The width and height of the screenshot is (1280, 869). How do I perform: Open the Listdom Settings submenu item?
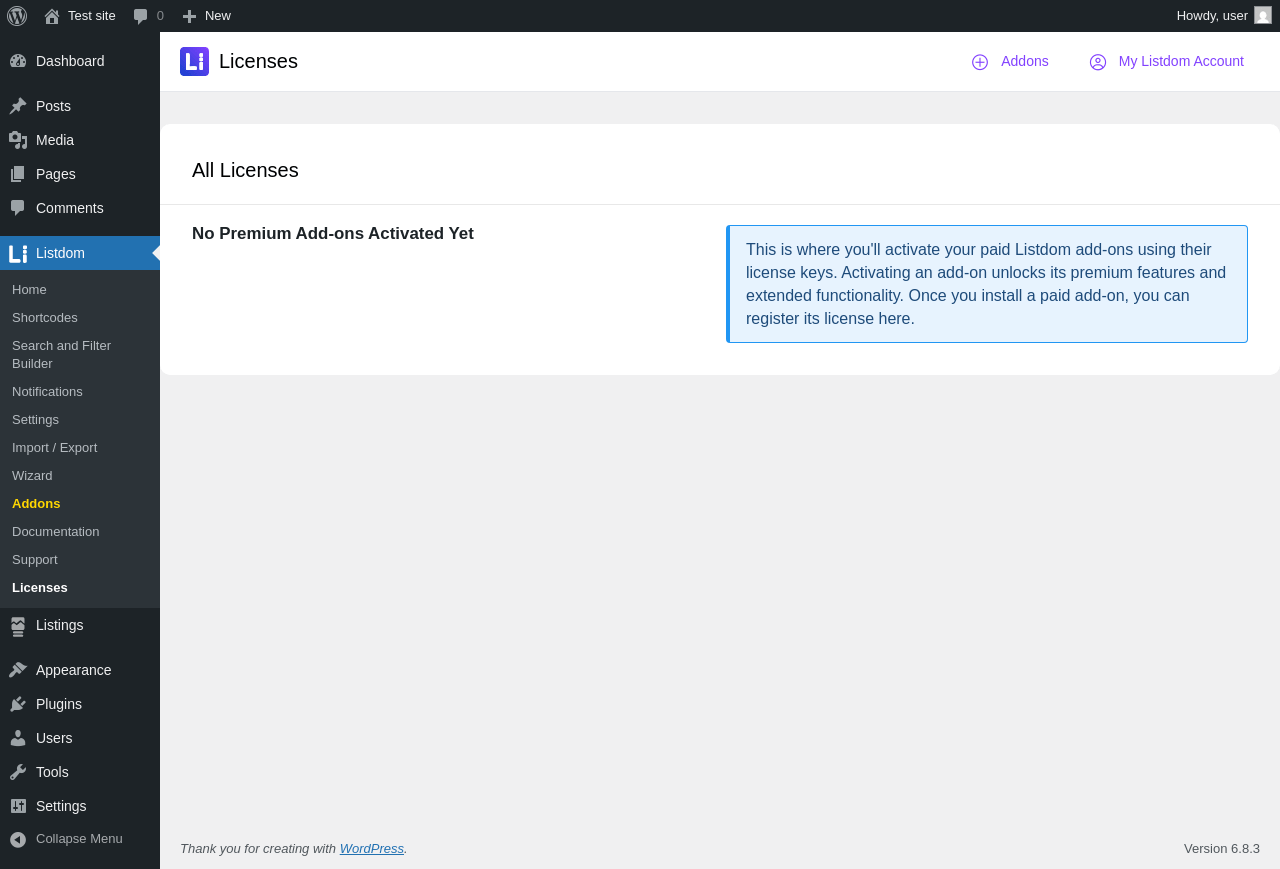pyautogui.click(x=35, y=420)
